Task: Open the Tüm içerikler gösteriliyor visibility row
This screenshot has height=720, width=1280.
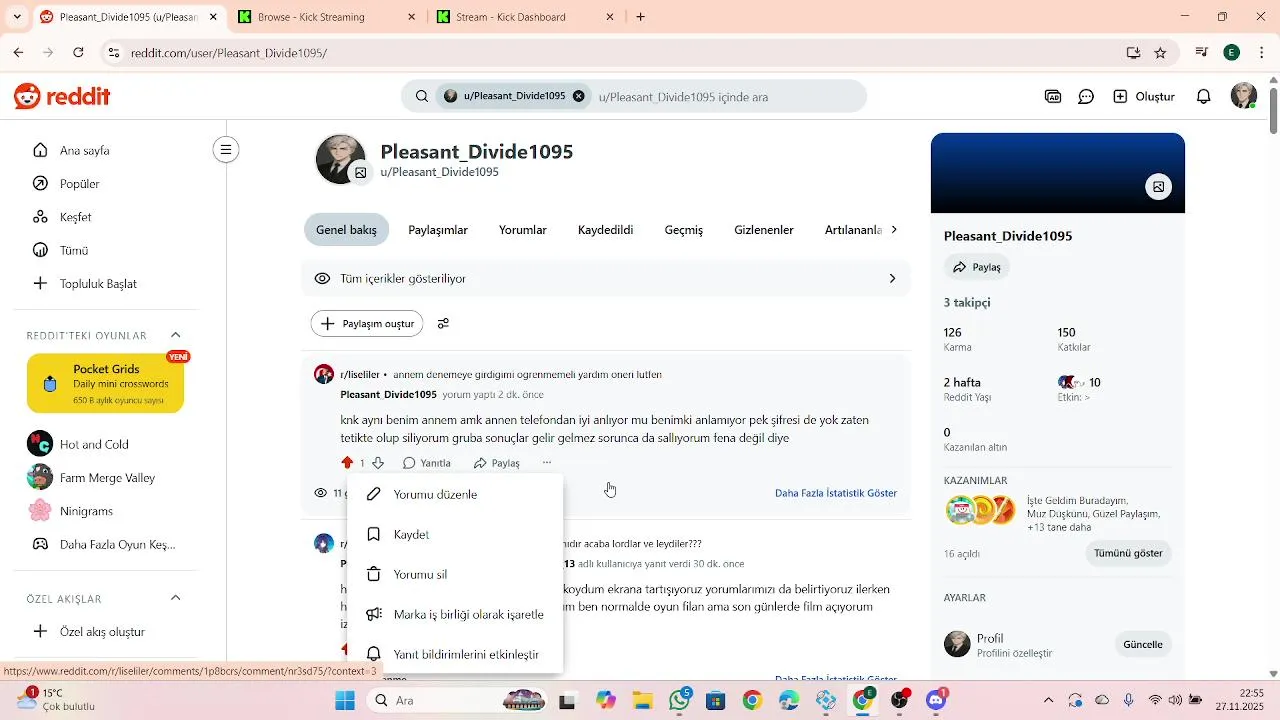Action: pos(606,278)
